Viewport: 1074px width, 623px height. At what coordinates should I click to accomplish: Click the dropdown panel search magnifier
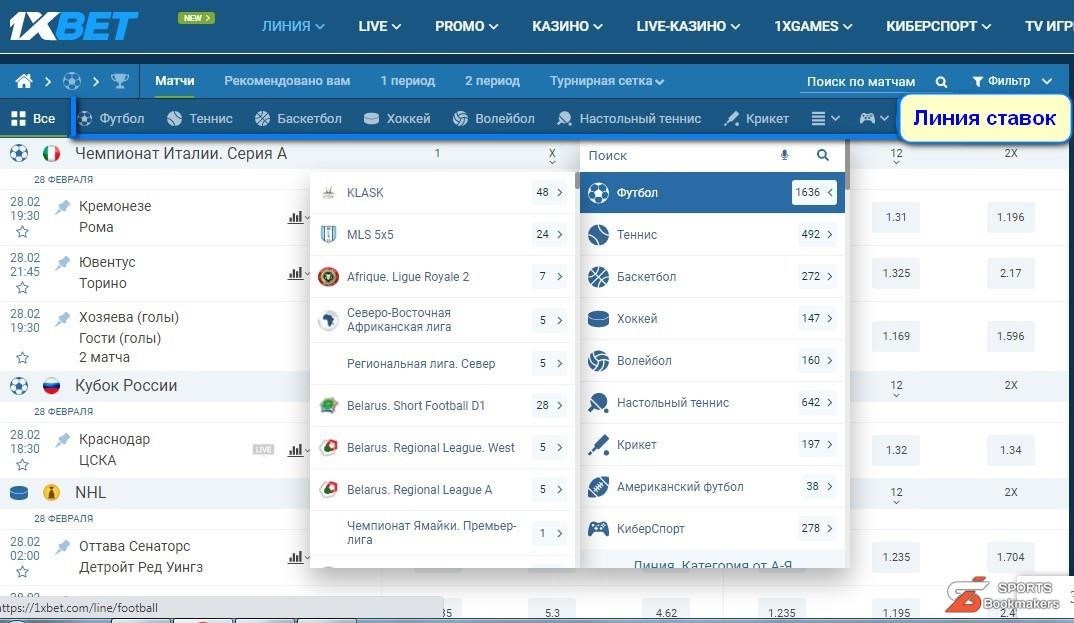point(823,155)
